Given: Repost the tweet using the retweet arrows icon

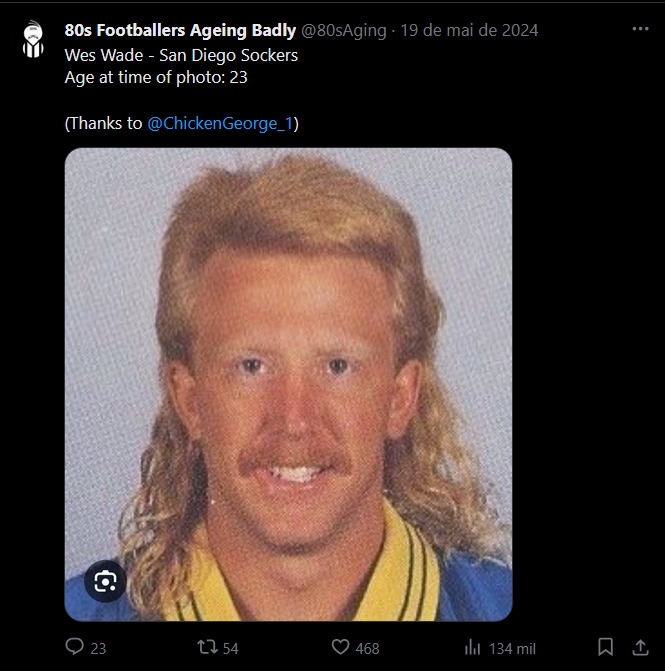Looking at the screenshot, I should 207,647.
